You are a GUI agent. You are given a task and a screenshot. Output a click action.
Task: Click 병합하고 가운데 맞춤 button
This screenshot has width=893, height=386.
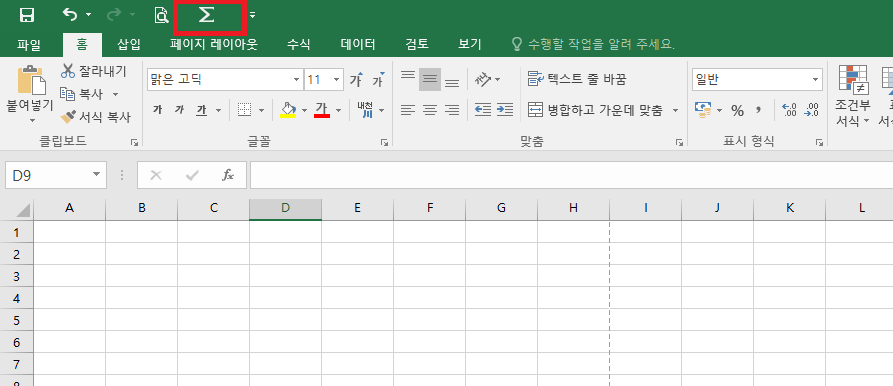(x=595, y=110)
